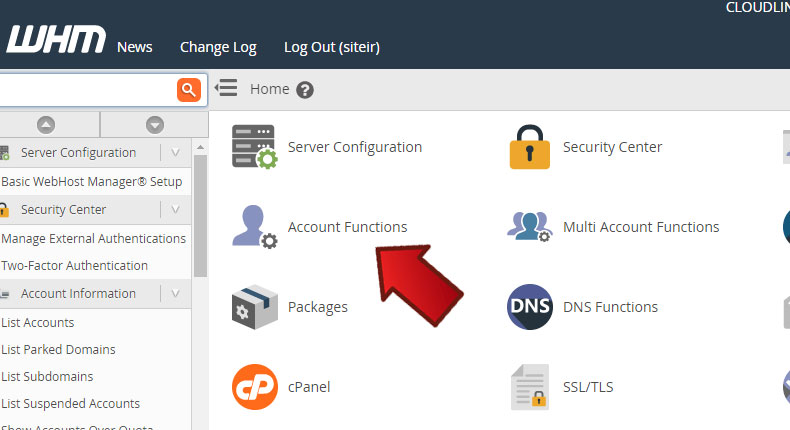
Task: Click the Account Functions user icon
Action: [x=254, y=227]
